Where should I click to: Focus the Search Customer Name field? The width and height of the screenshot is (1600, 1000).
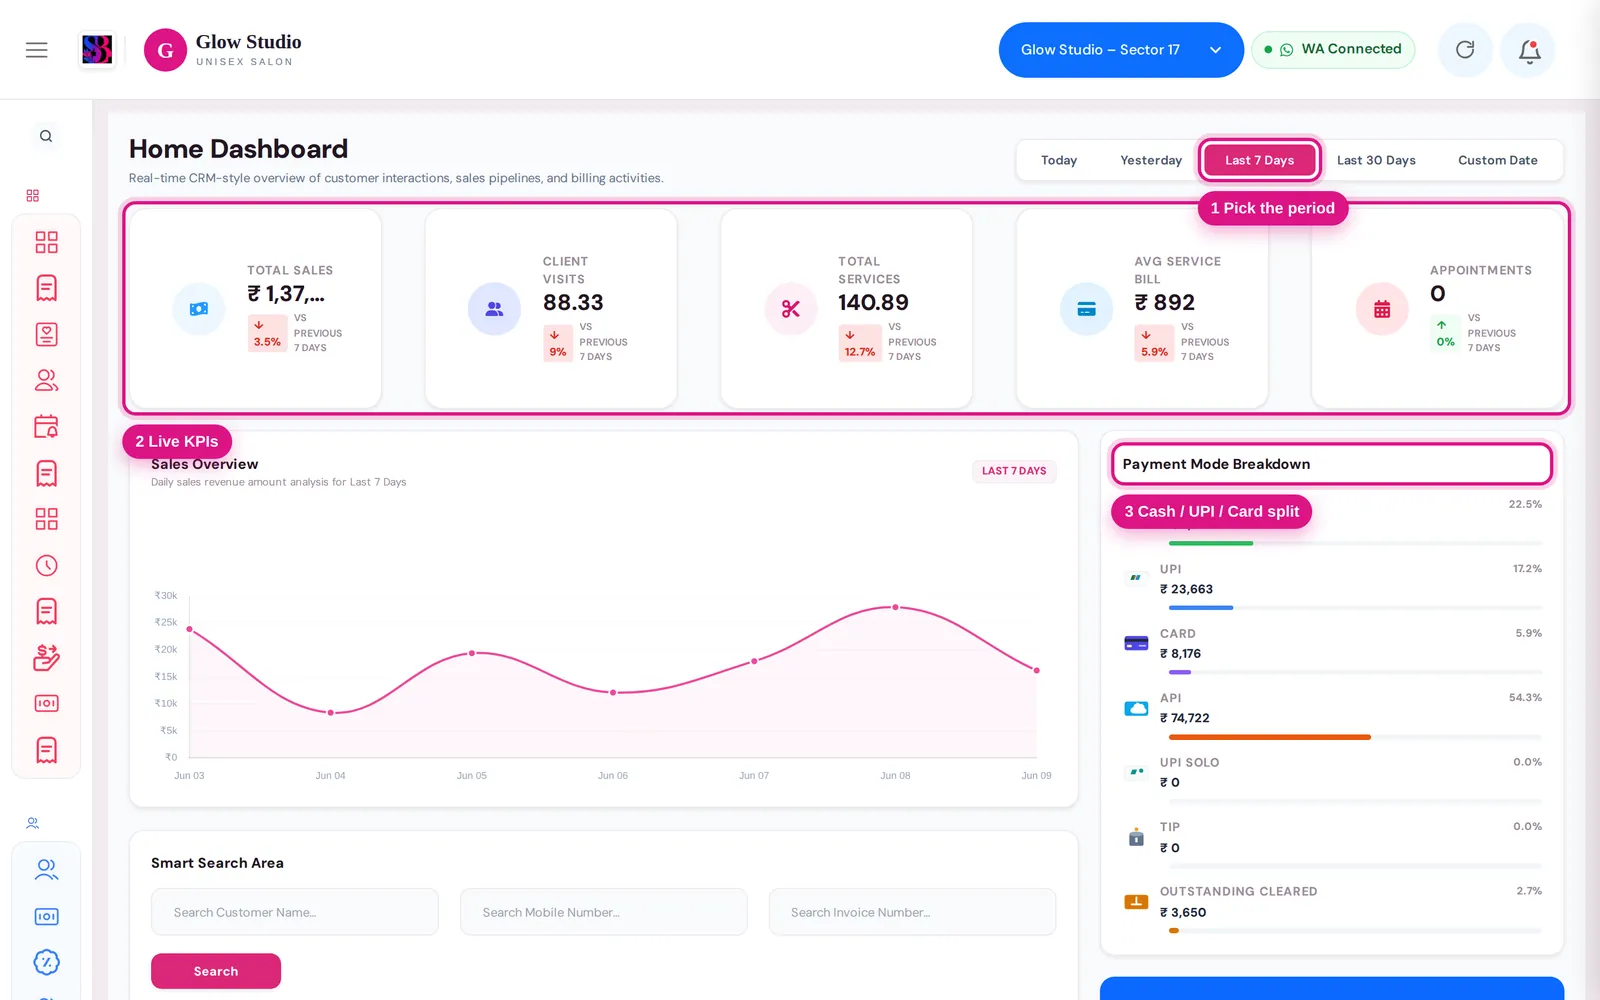point(295,912)
